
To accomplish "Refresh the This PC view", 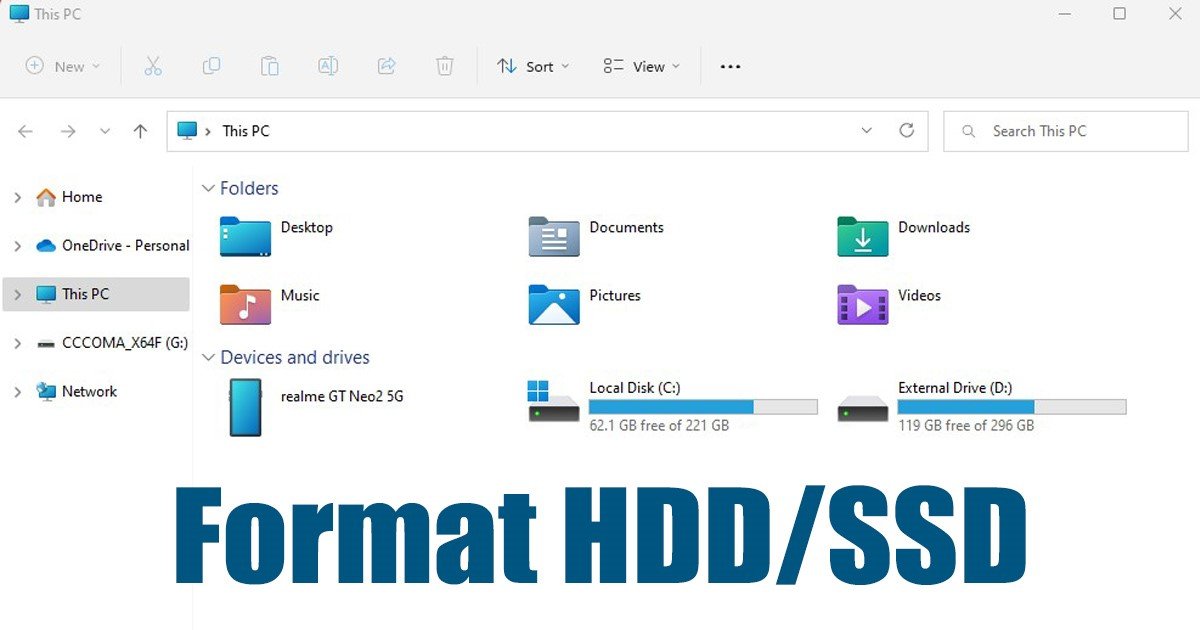I will (x=907, y=131).
